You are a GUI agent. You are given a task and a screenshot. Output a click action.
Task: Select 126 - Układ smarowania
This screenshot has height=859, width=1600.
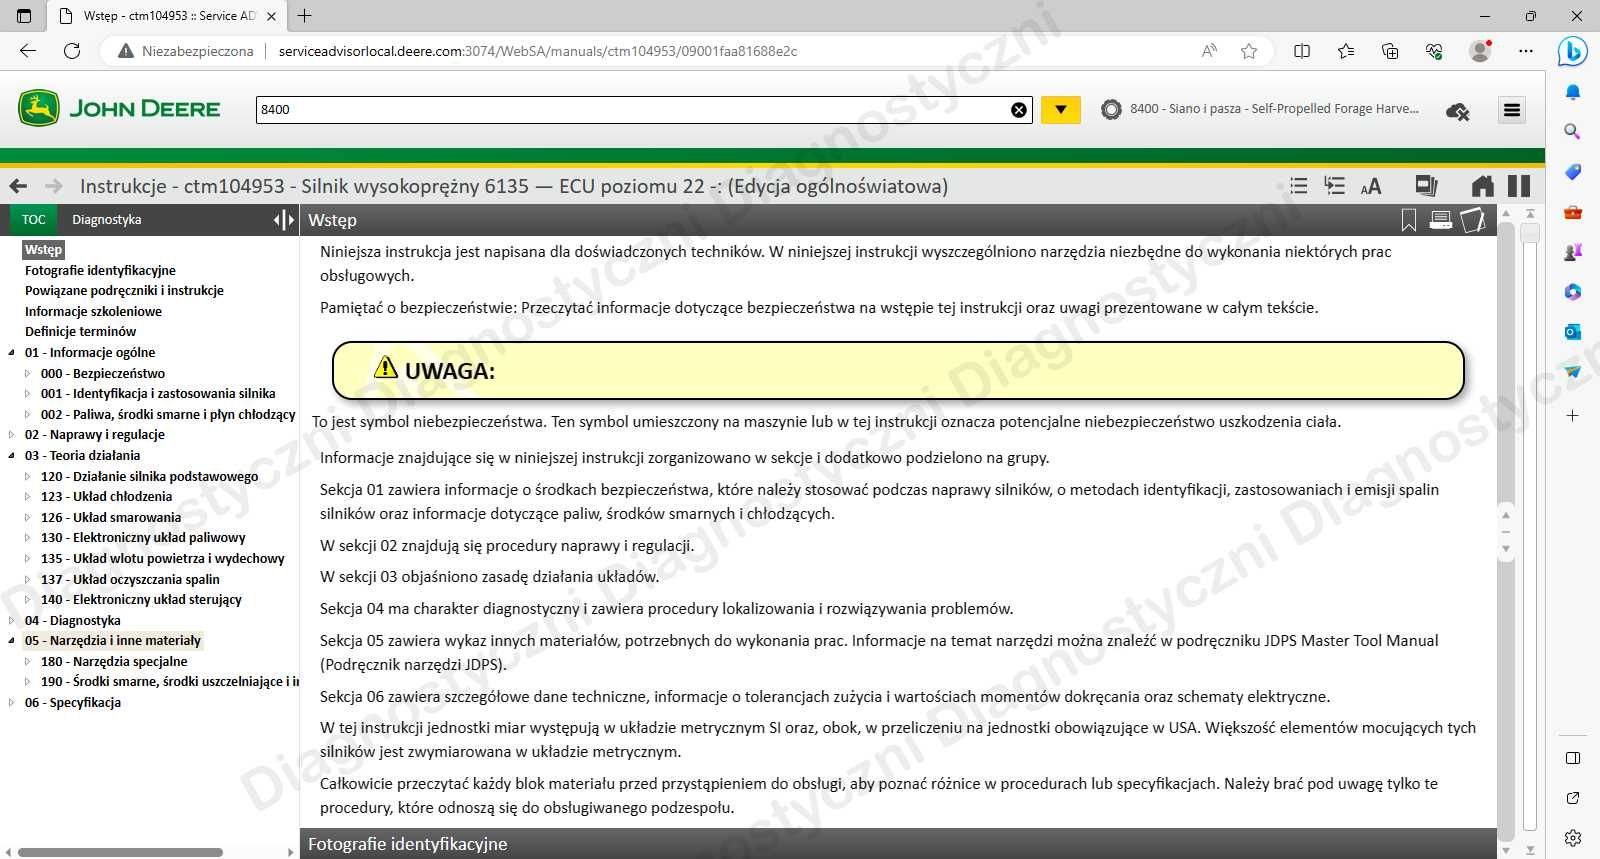coord(111,517)
